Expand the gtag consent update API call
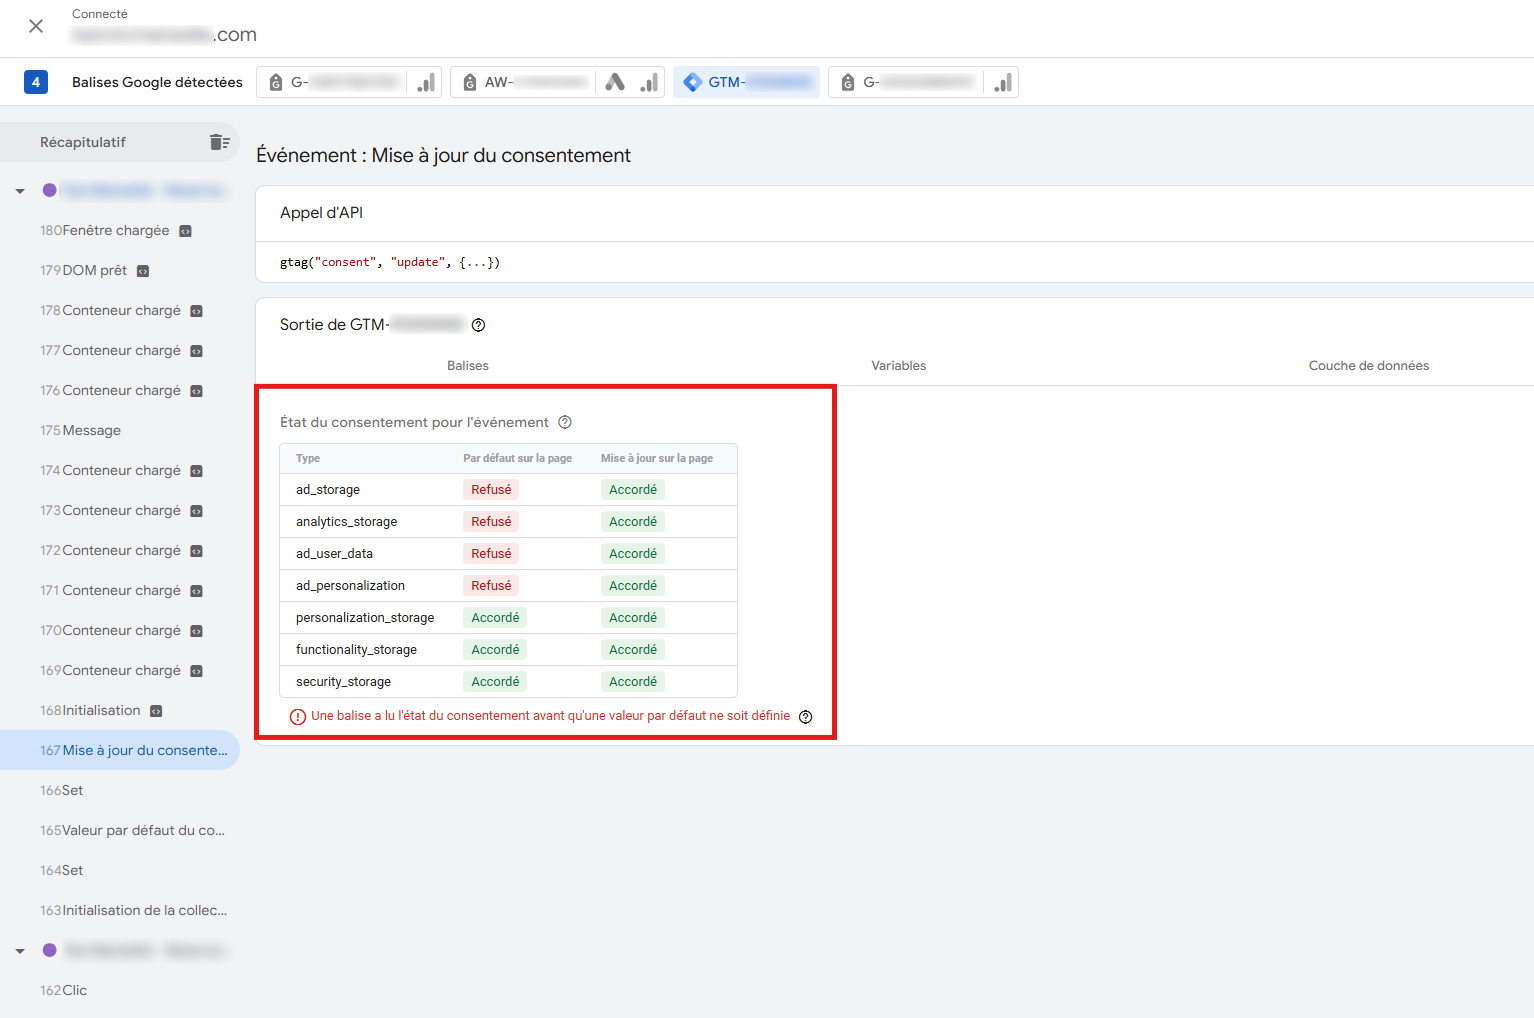 point(479,262)
